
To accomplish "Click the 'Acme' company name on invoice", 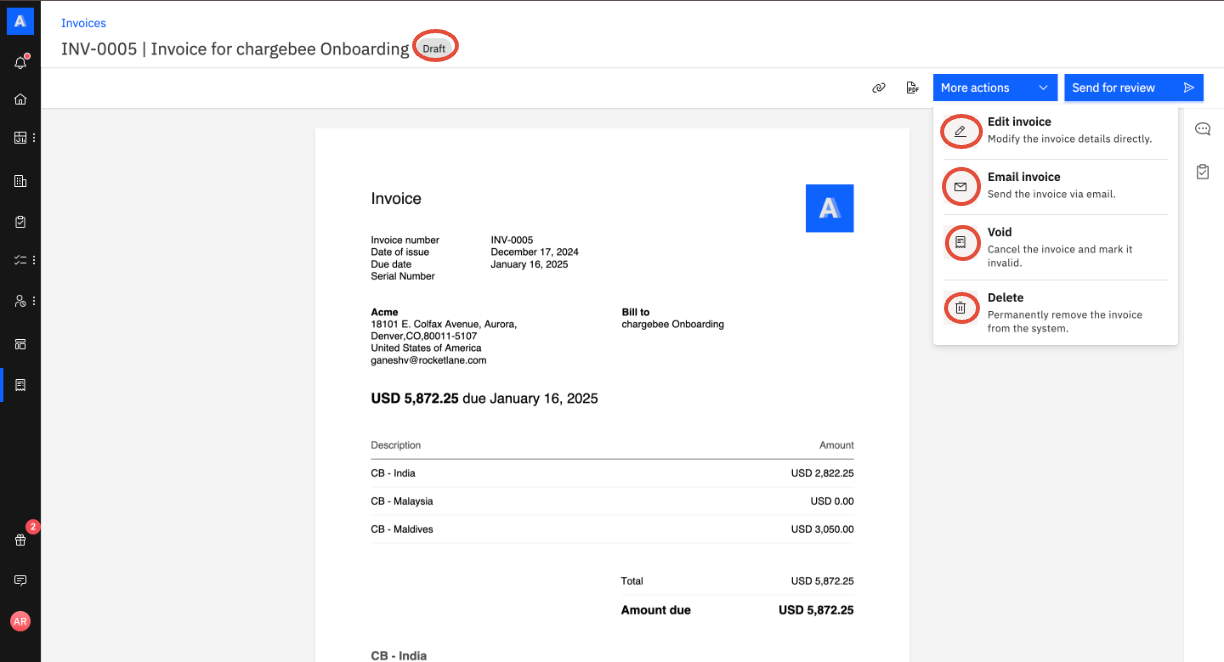I will coord(384,312).
